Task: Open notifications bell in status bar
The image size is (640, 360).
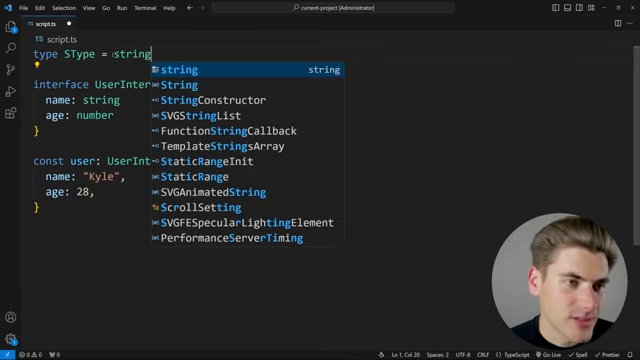Action: pyautogui.click(x=630, y=355)
